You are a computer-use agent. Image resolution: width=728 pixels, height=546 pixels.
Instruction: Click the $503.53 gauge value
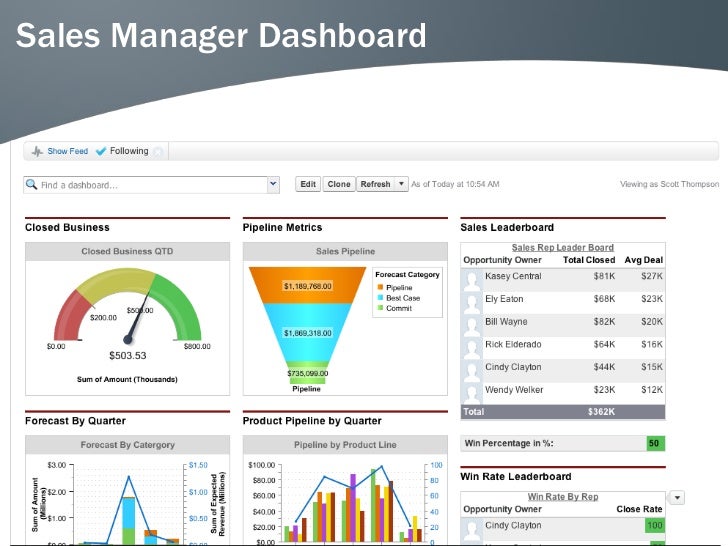coord(128,356)
